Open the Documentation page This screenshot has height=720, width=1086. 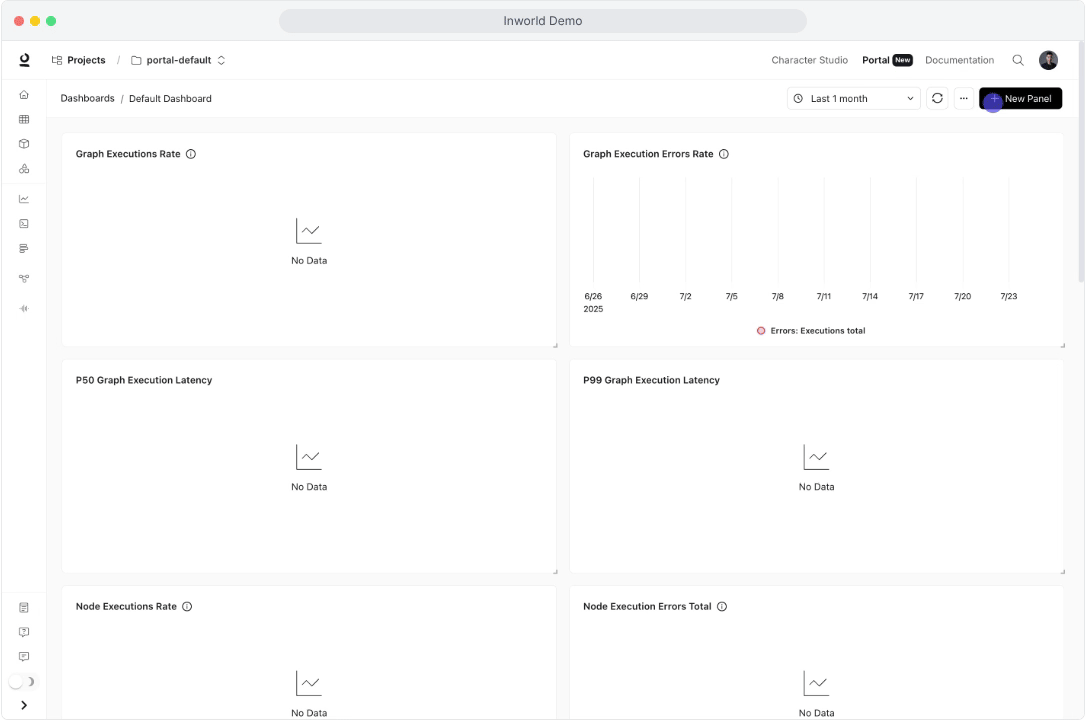(x=959, y=60)
